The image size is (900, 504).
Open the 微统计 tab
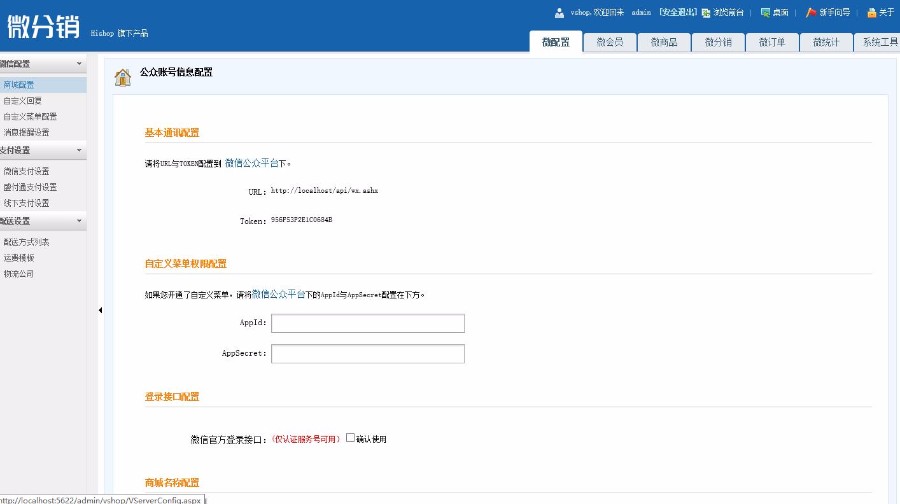coord(826,42)
